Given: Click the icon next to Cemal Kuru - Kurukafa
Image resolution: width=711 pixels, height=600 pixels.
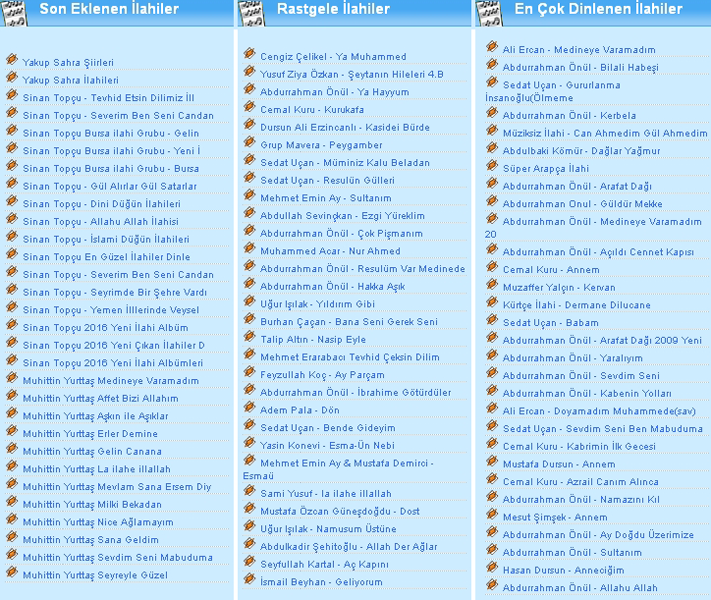Looking at the screenshot, I should pyautogui.click(x=249, y=107).
